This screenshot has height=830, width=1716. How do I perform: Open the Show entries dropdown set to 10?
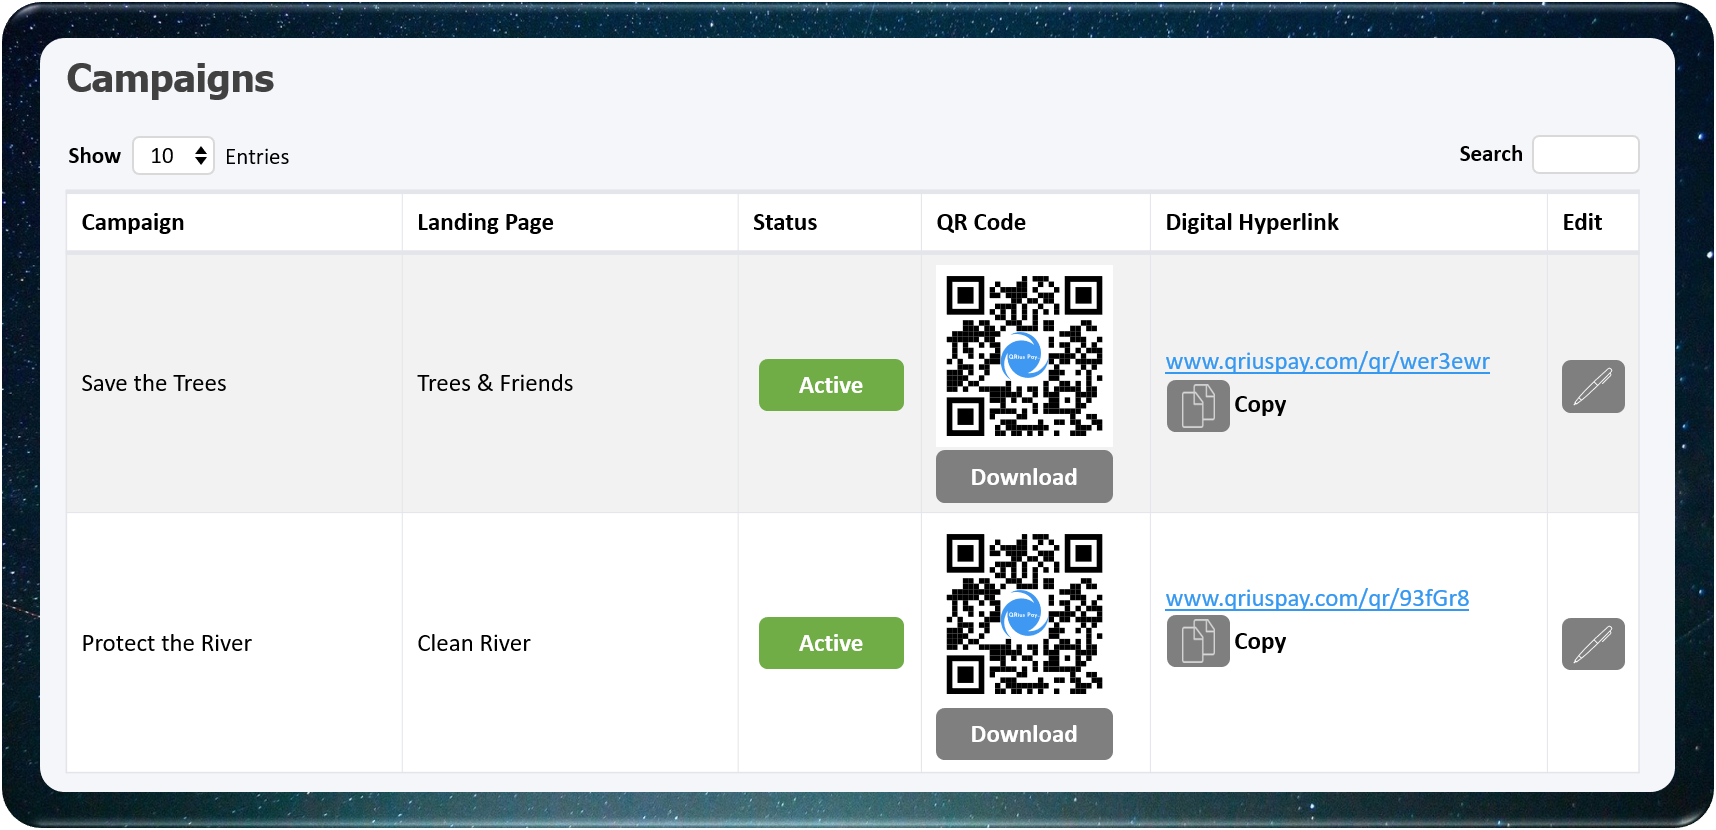173,156
